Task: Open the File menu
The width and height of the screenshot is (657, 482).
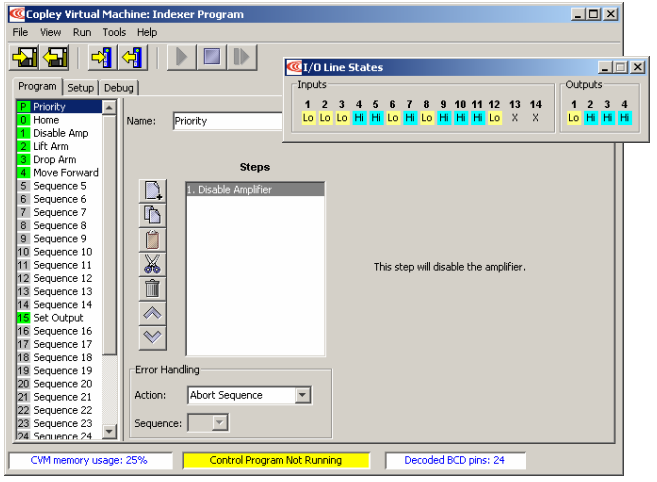Action: tap(20, 32)
